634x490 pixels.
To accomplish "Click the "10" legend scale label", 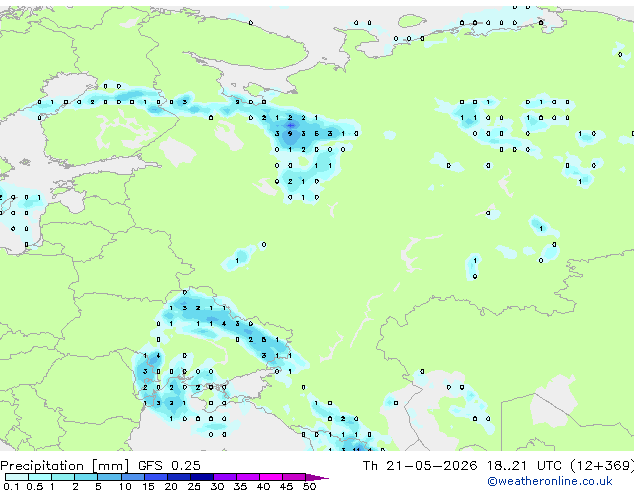I will (125, 486).
